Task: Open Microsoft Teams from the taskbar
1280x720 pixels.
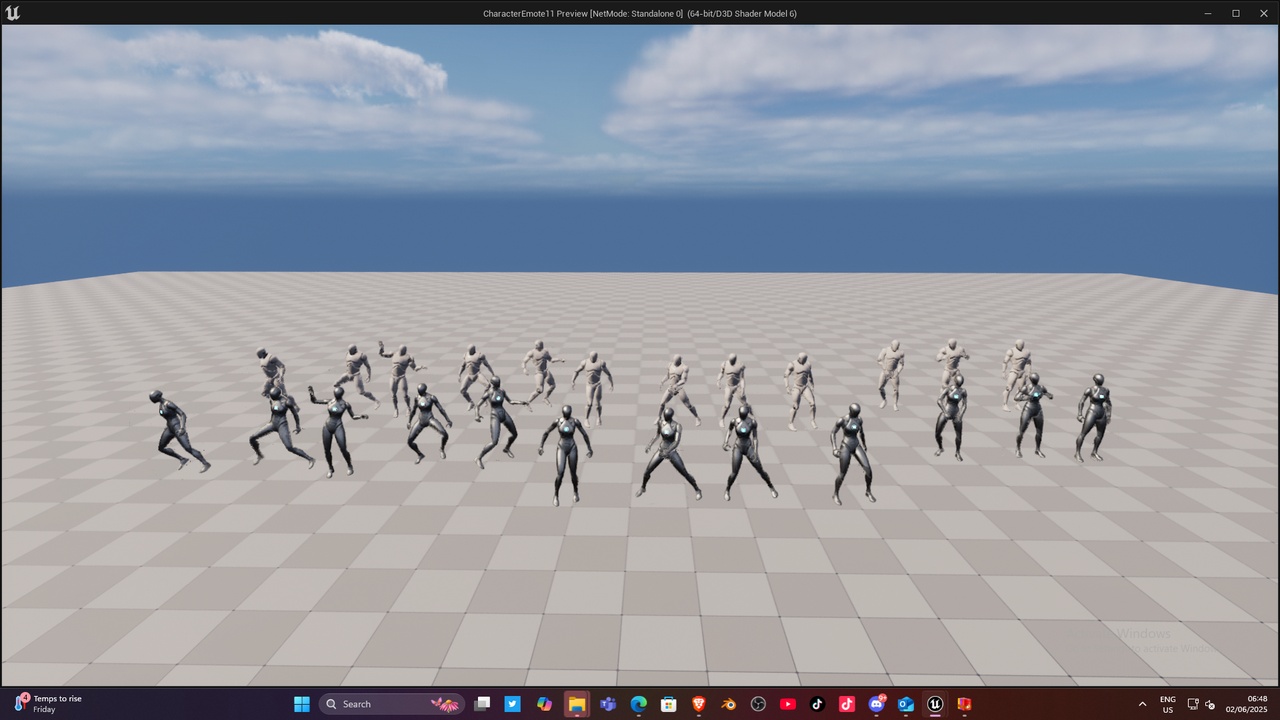Action: point(608,704)
